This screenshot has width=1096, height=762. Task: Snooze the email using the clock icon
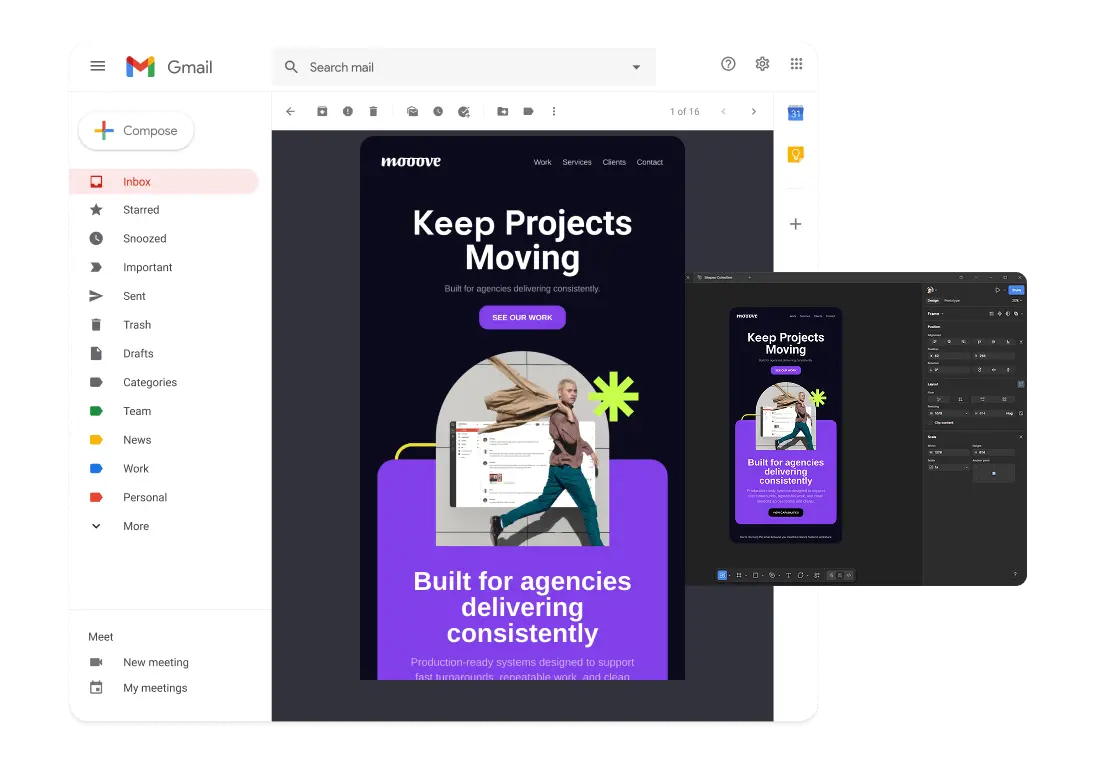click(x=438, y=111)
